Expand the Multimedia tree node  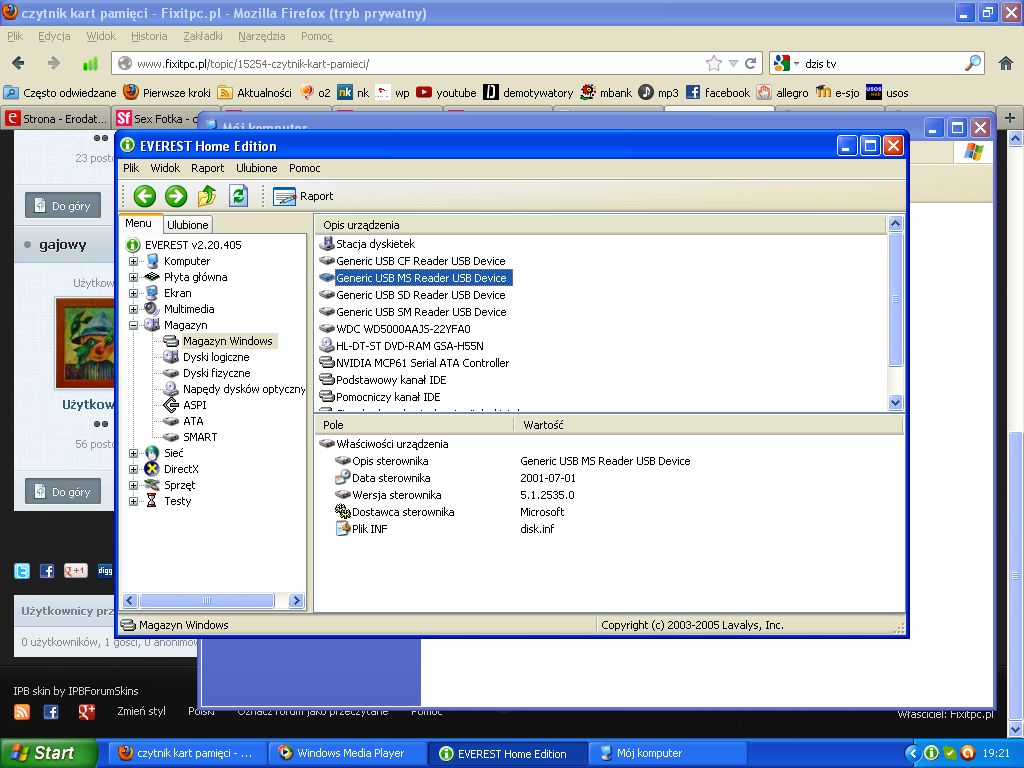pos(133,309)
